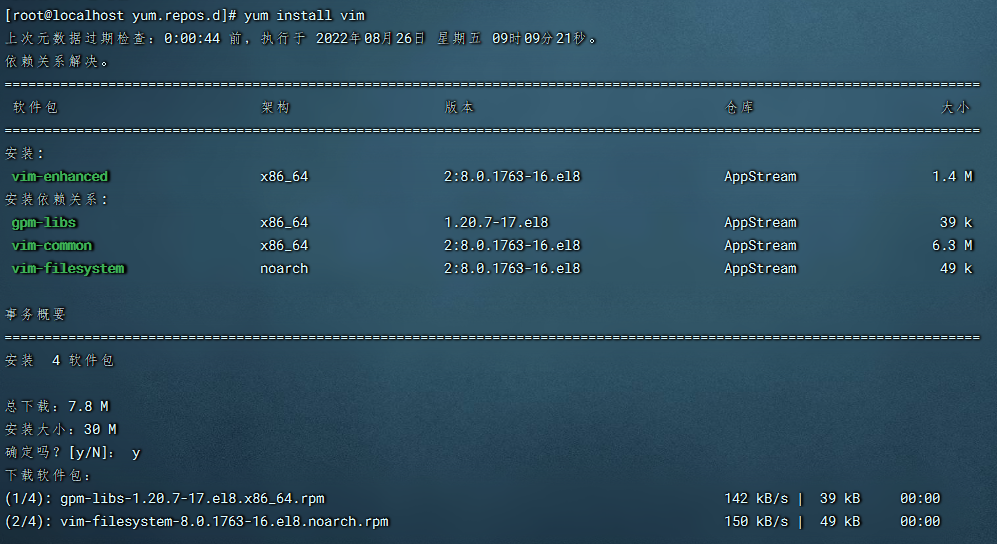Click version 1.20.7-17.el8 of gpm-libs
This screenshot has width=997, height=544.
coord(496,222)
